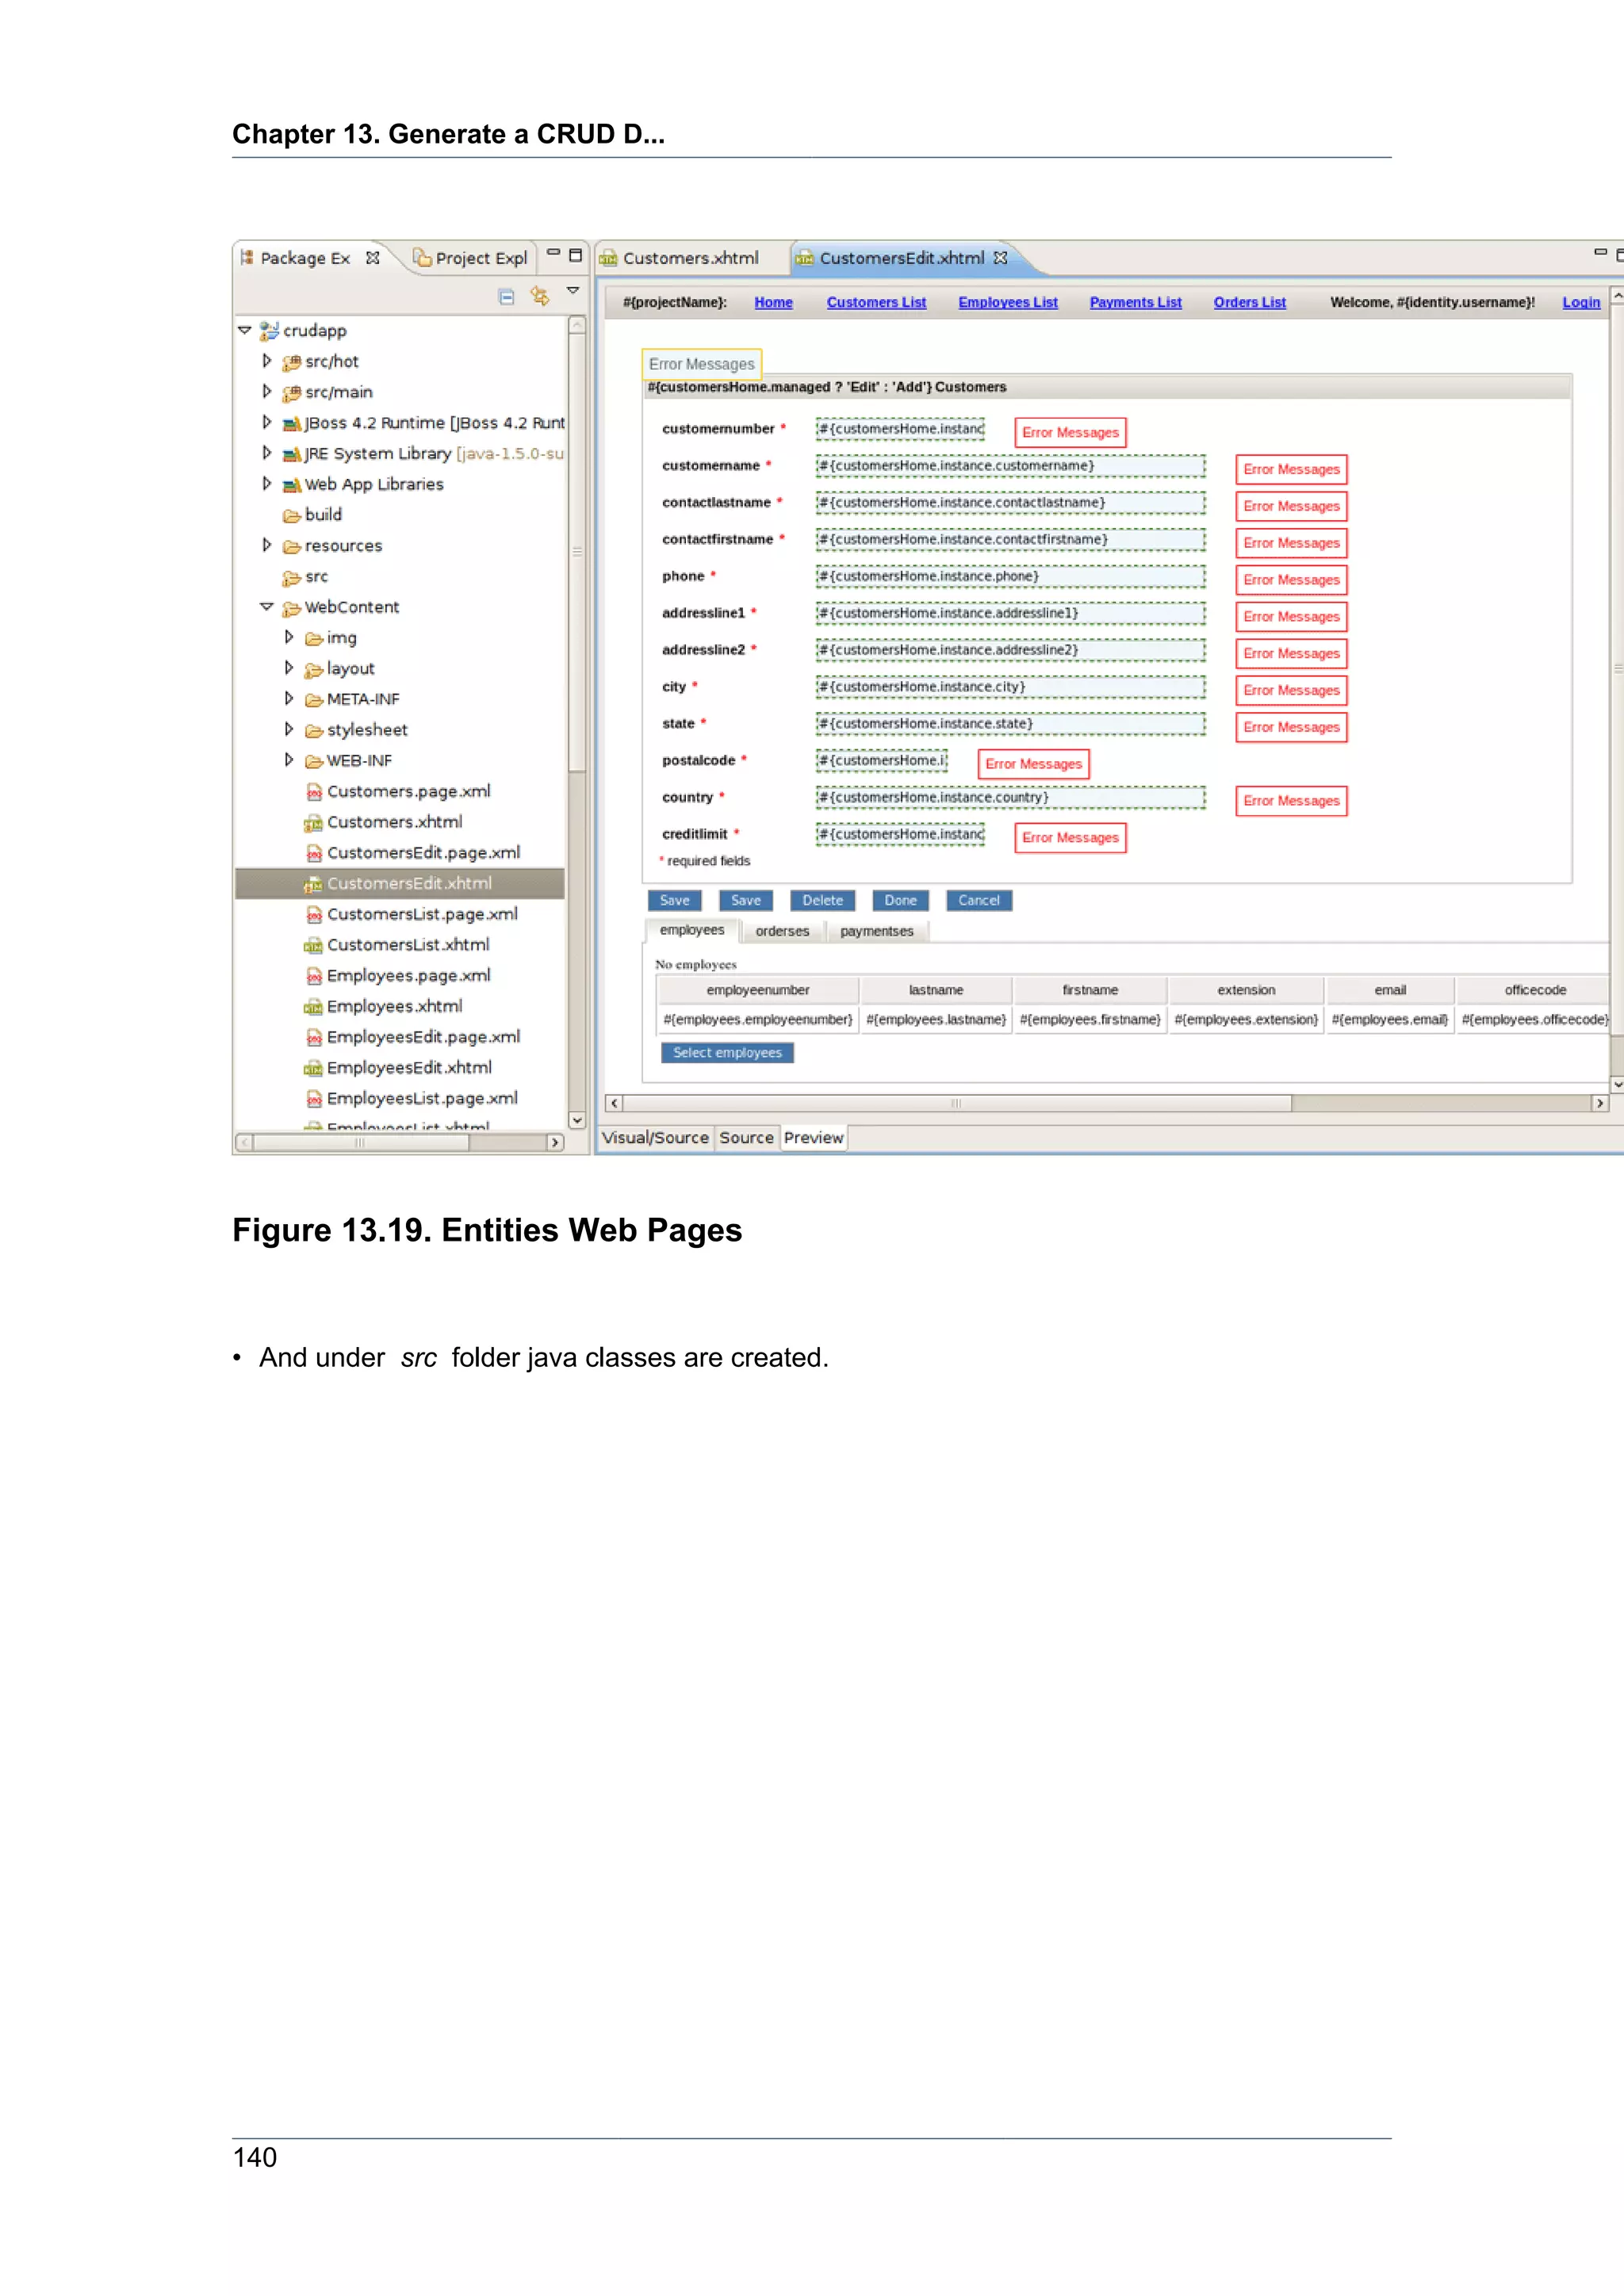1624x2296 pixels.
Task: Expand the layout folder node
Action: tap(289, 668)
